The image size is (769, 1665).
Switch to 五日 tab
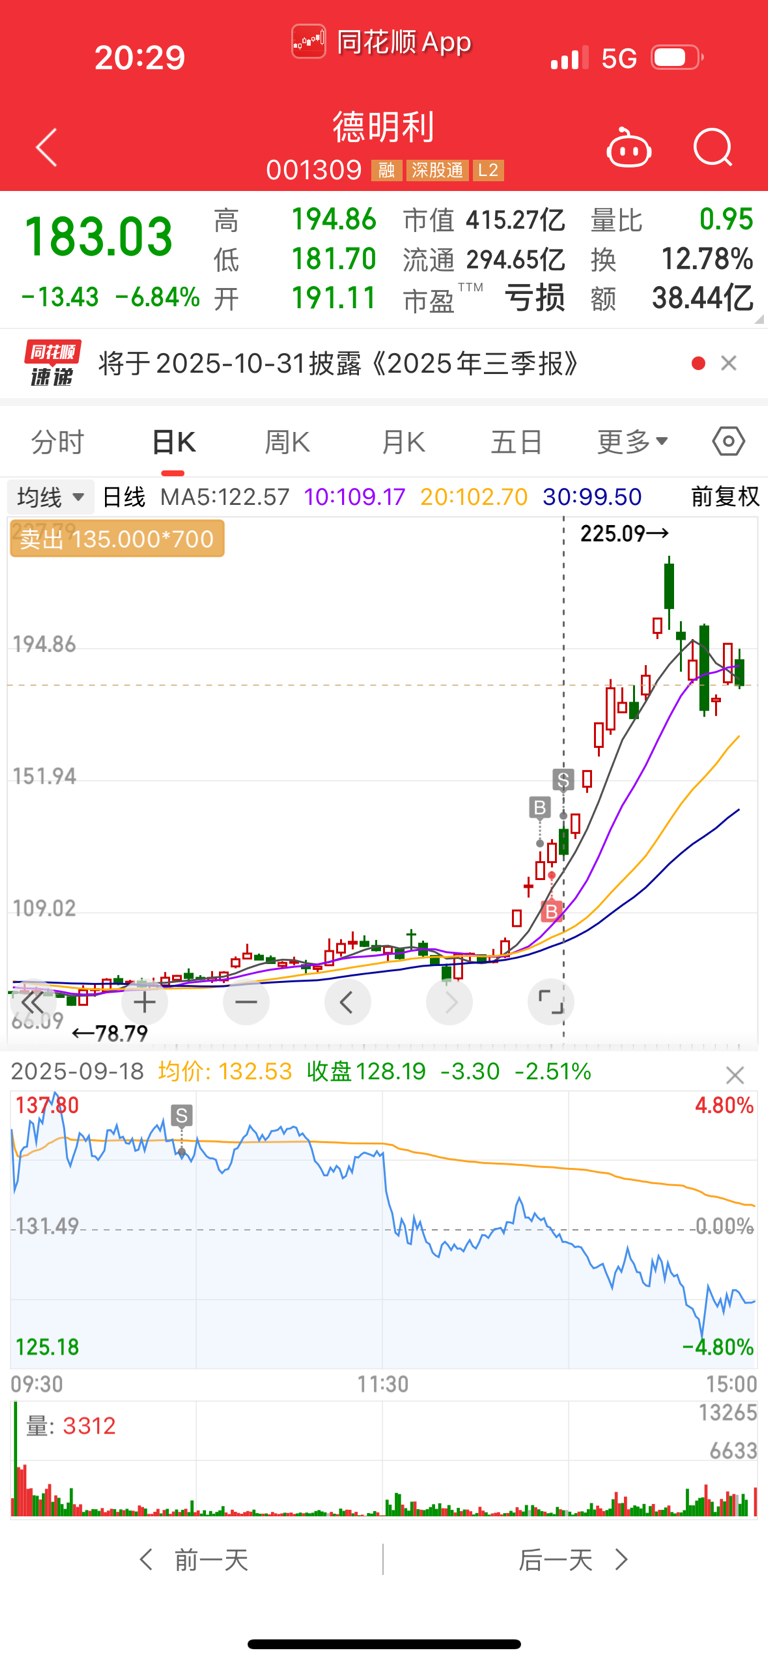(x=516, y=442)
